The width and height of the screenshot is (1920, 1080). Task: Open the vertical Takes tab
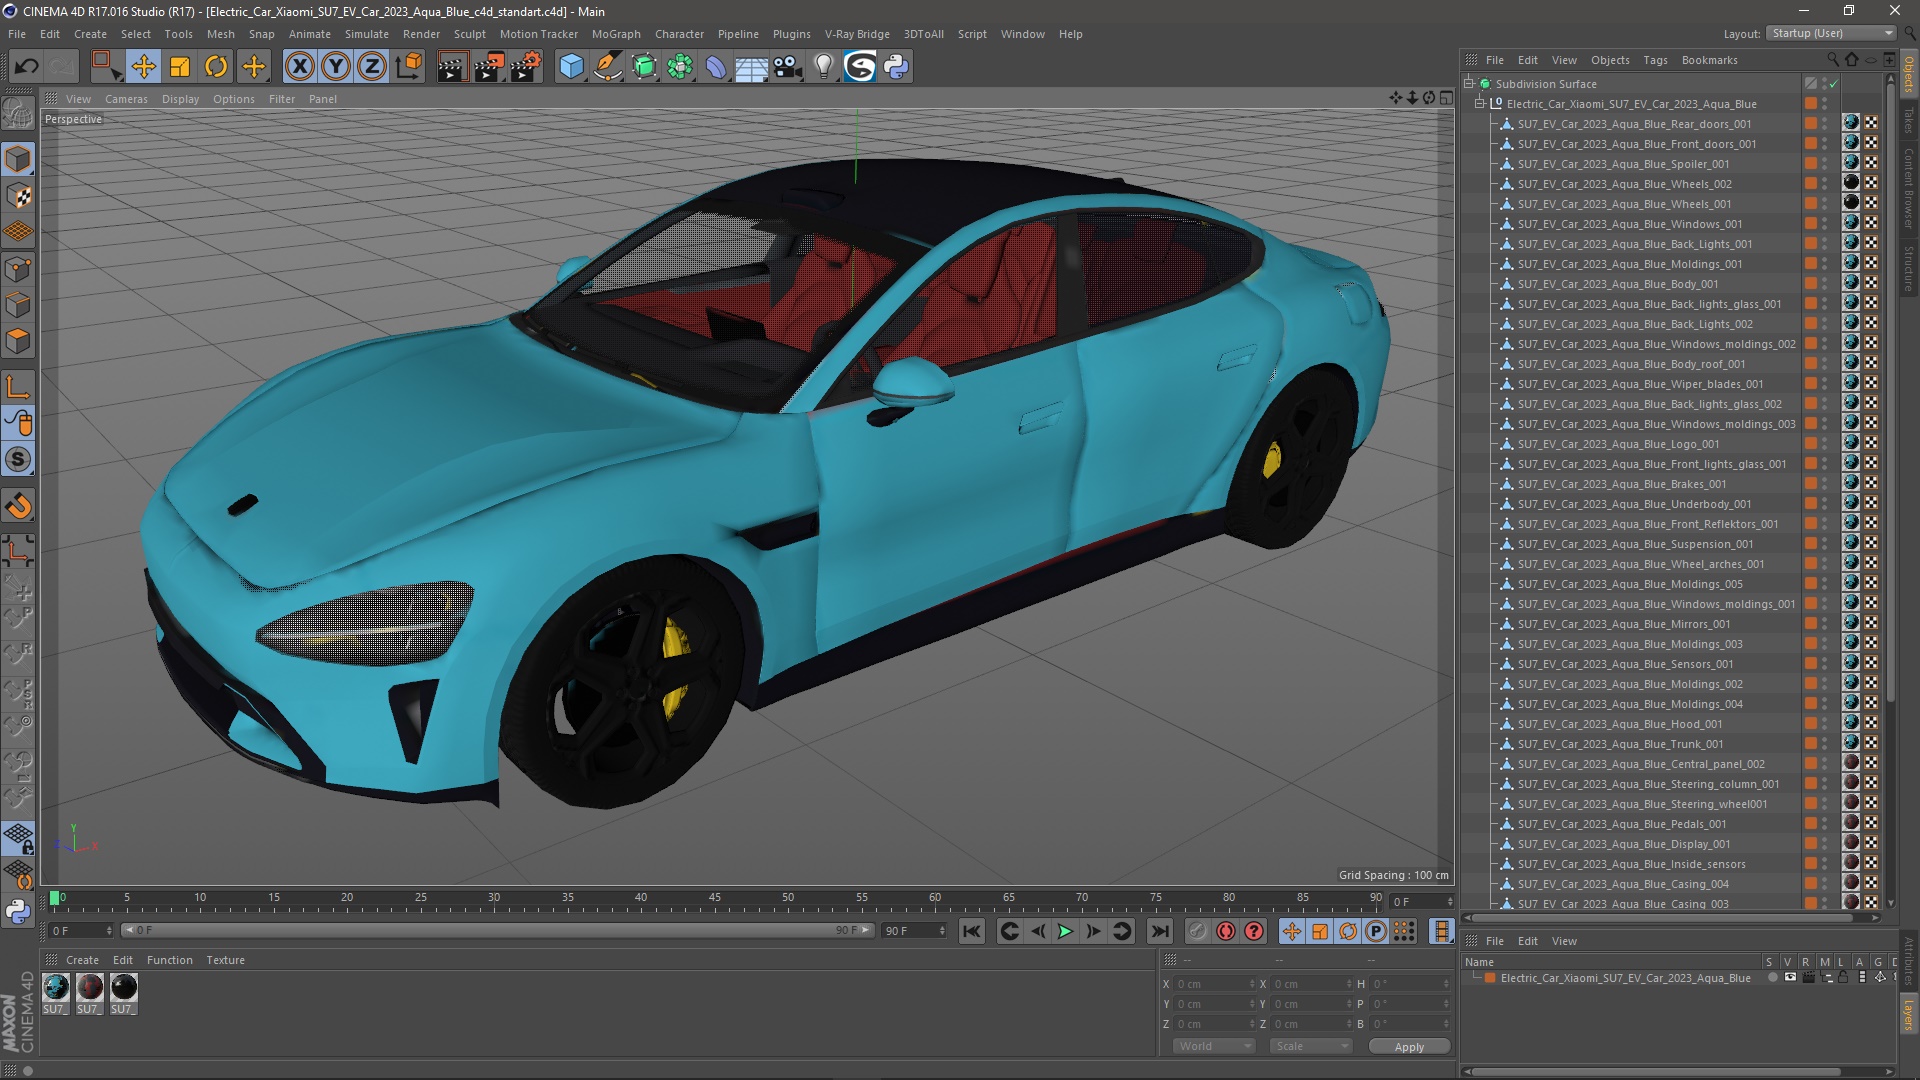(1908, 122)
